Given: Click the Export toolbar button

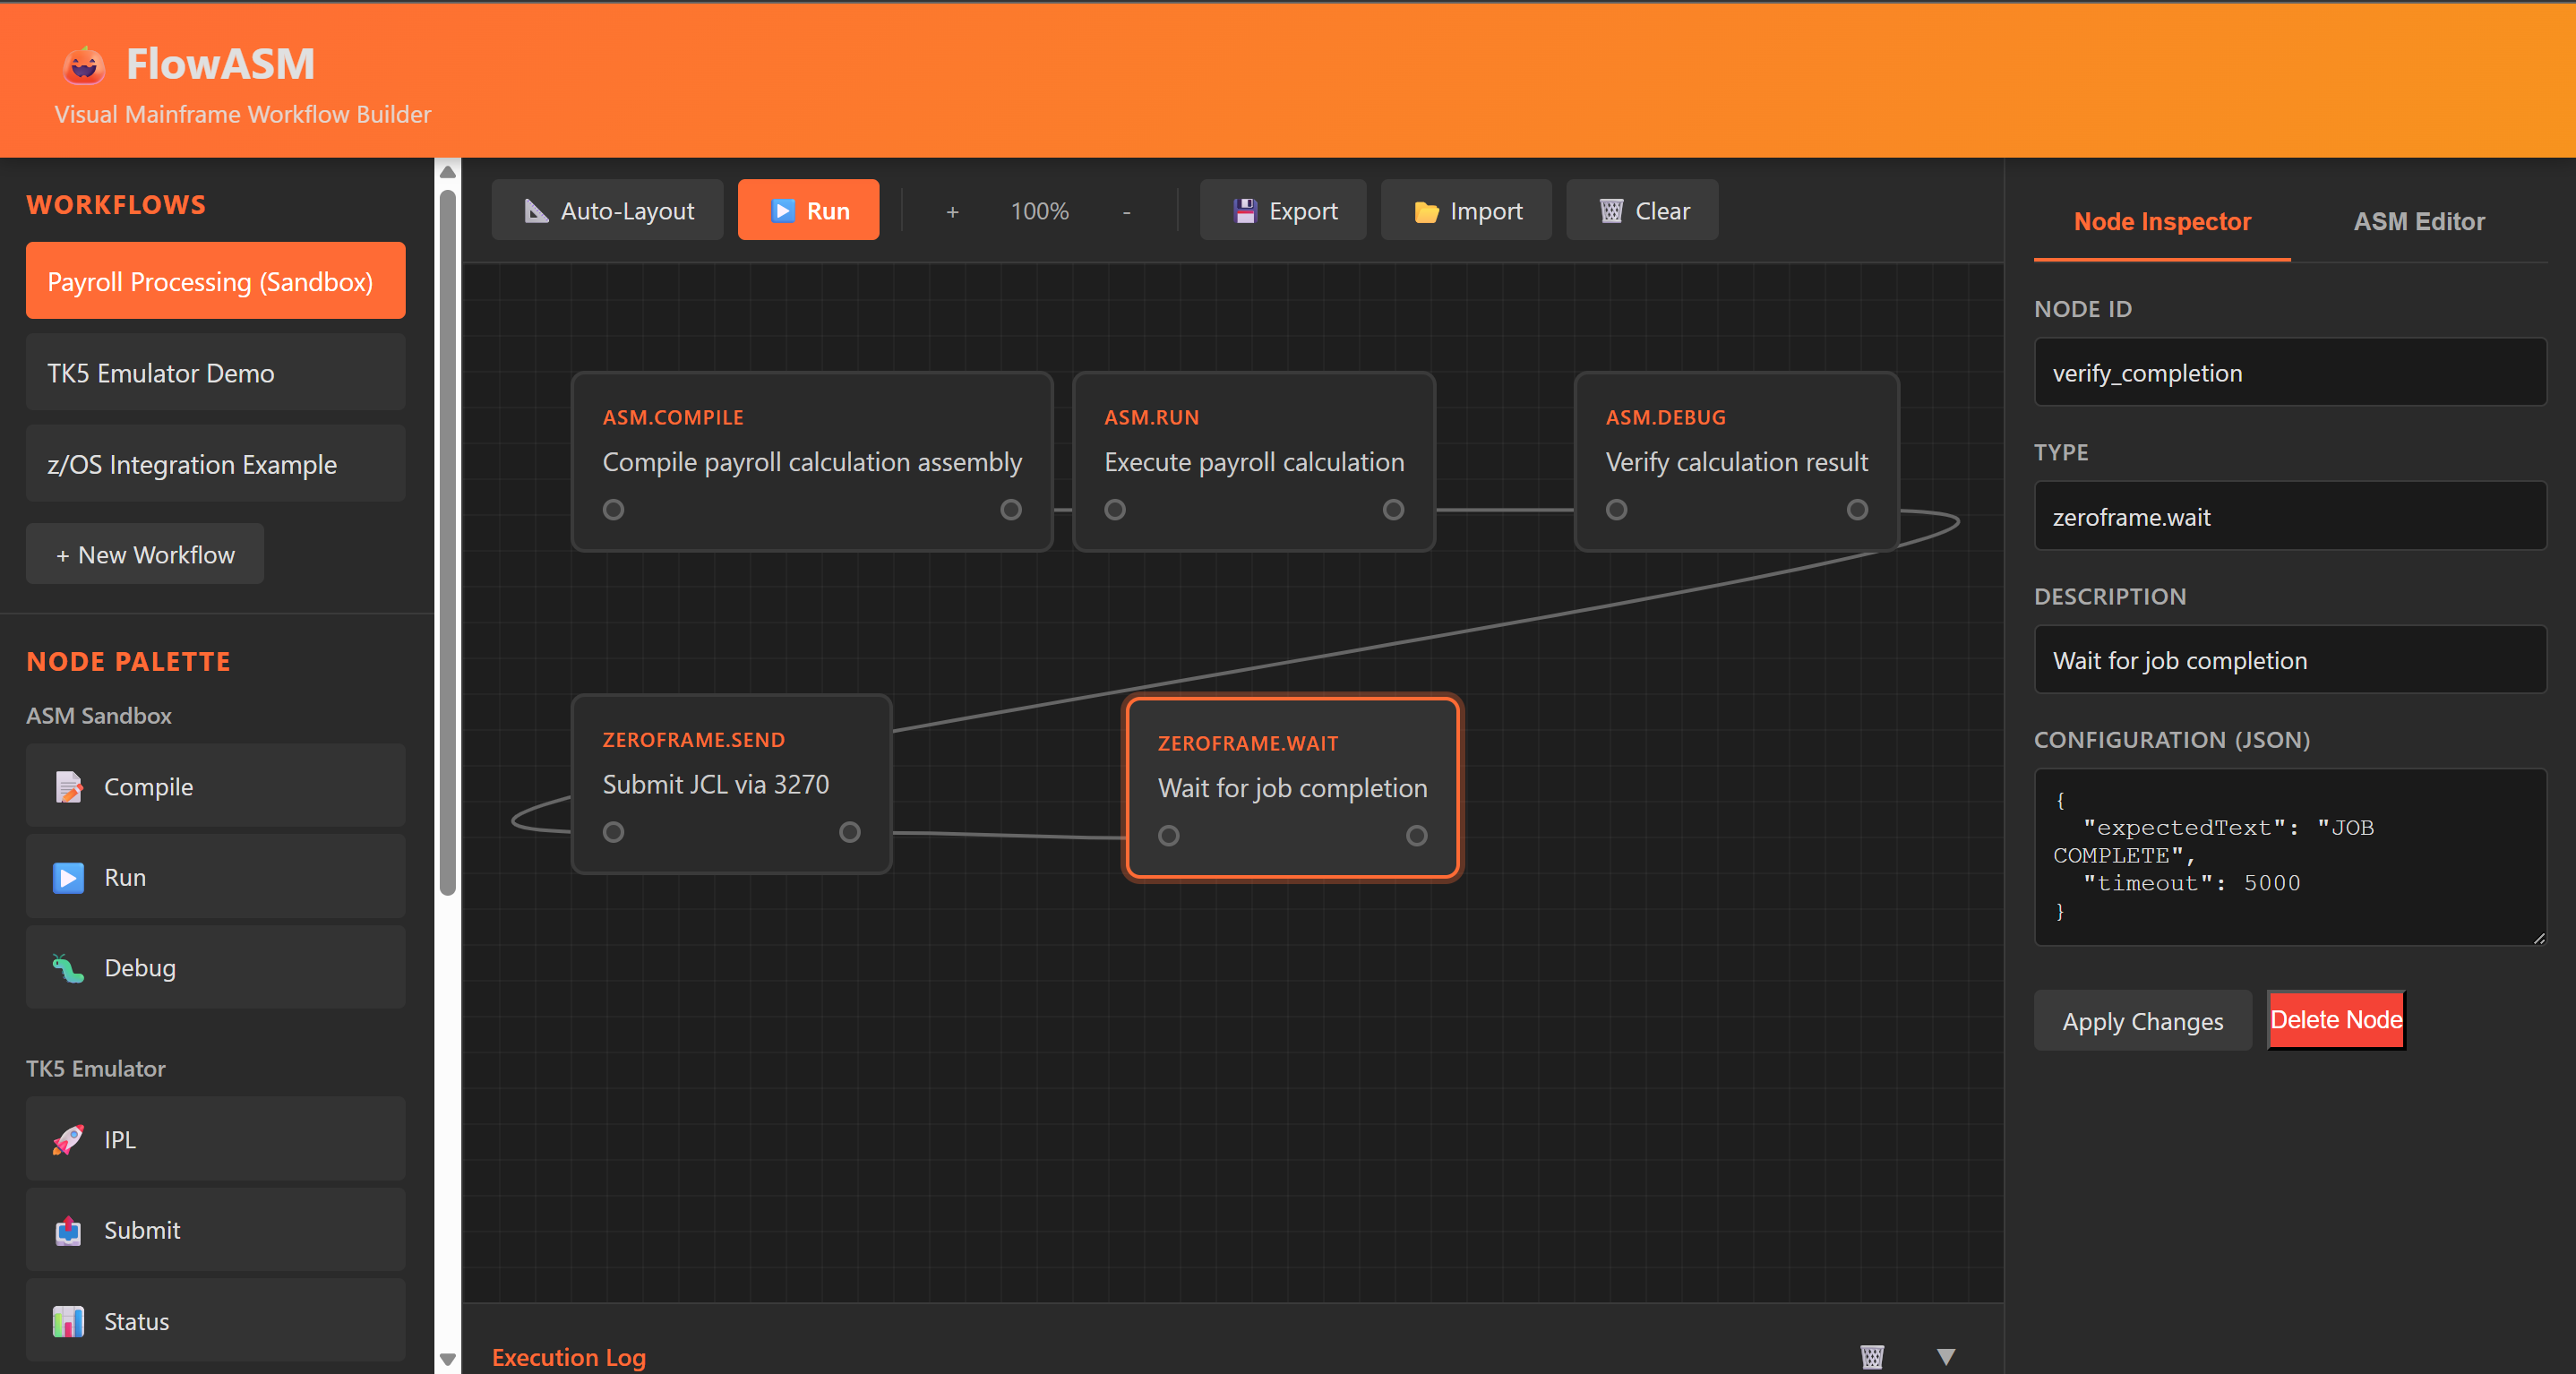Looking at the screenshot, I should (1283, 211).
